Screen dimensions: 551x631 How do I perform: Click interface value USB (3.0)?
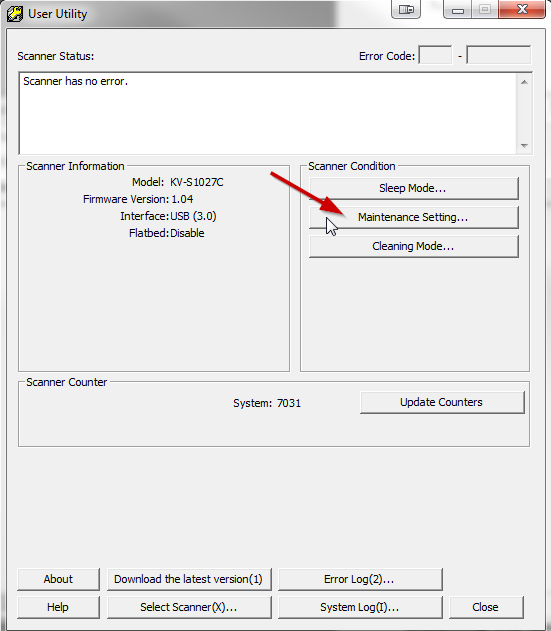[x=193, y=217]
